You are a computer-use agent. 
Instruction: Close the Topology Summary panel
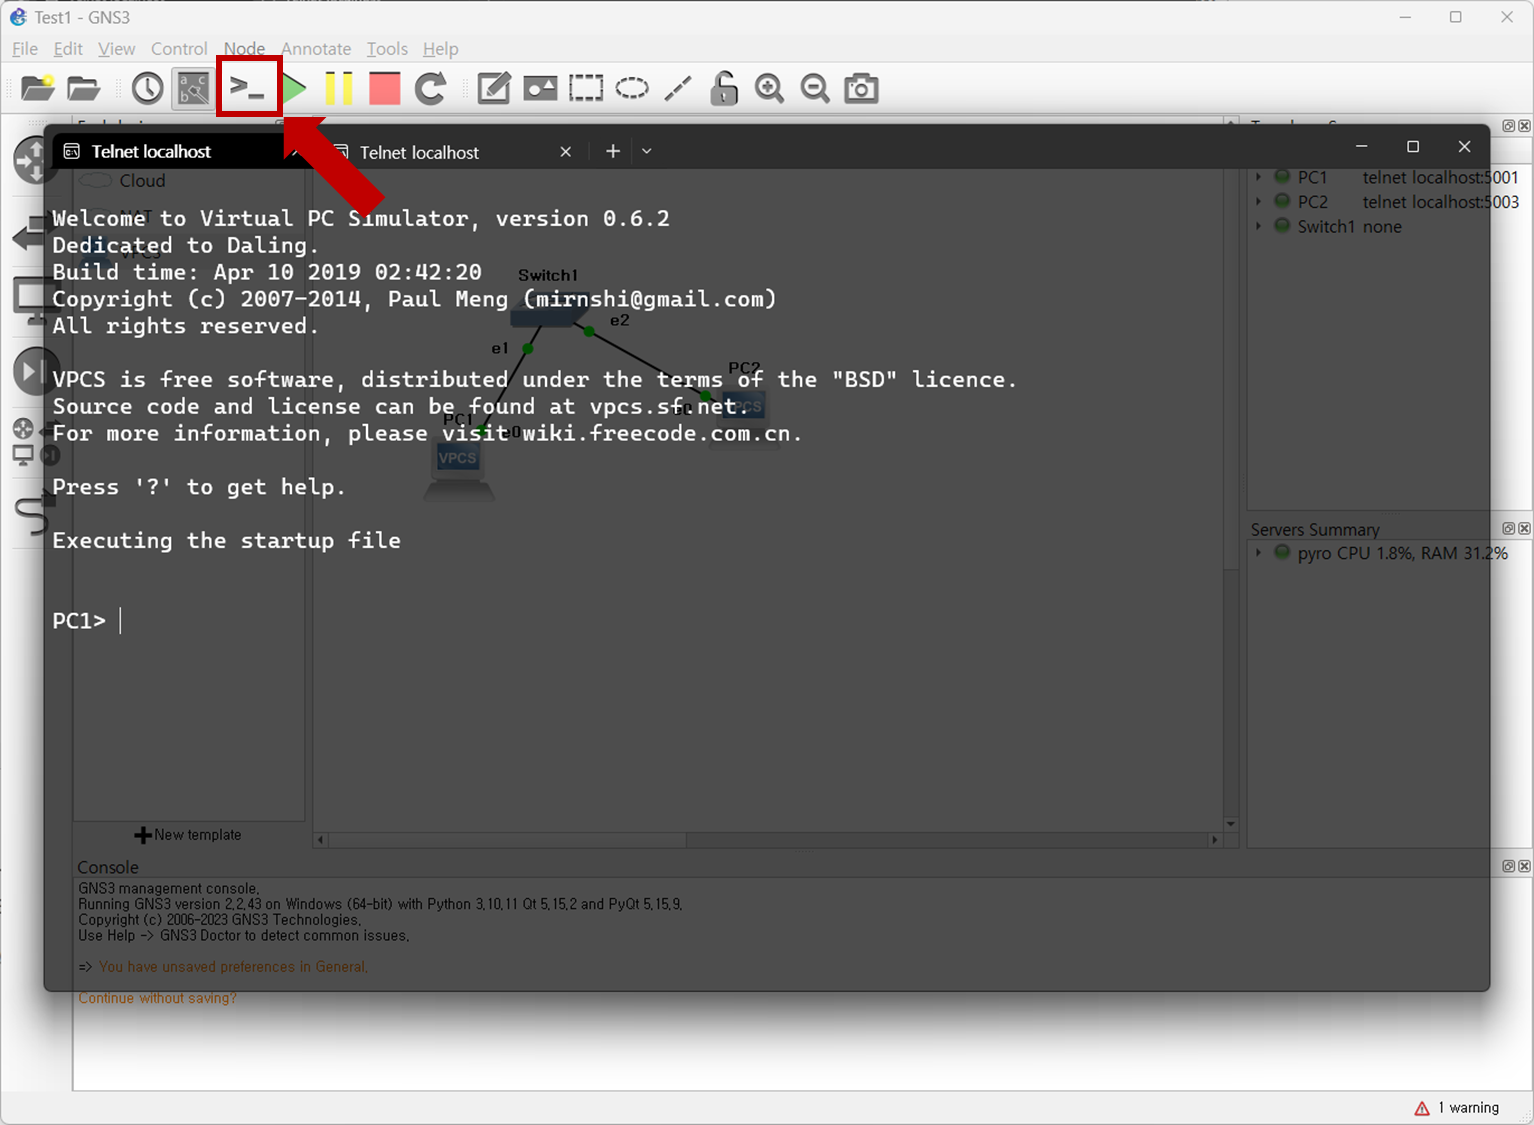click(1524, 126)
